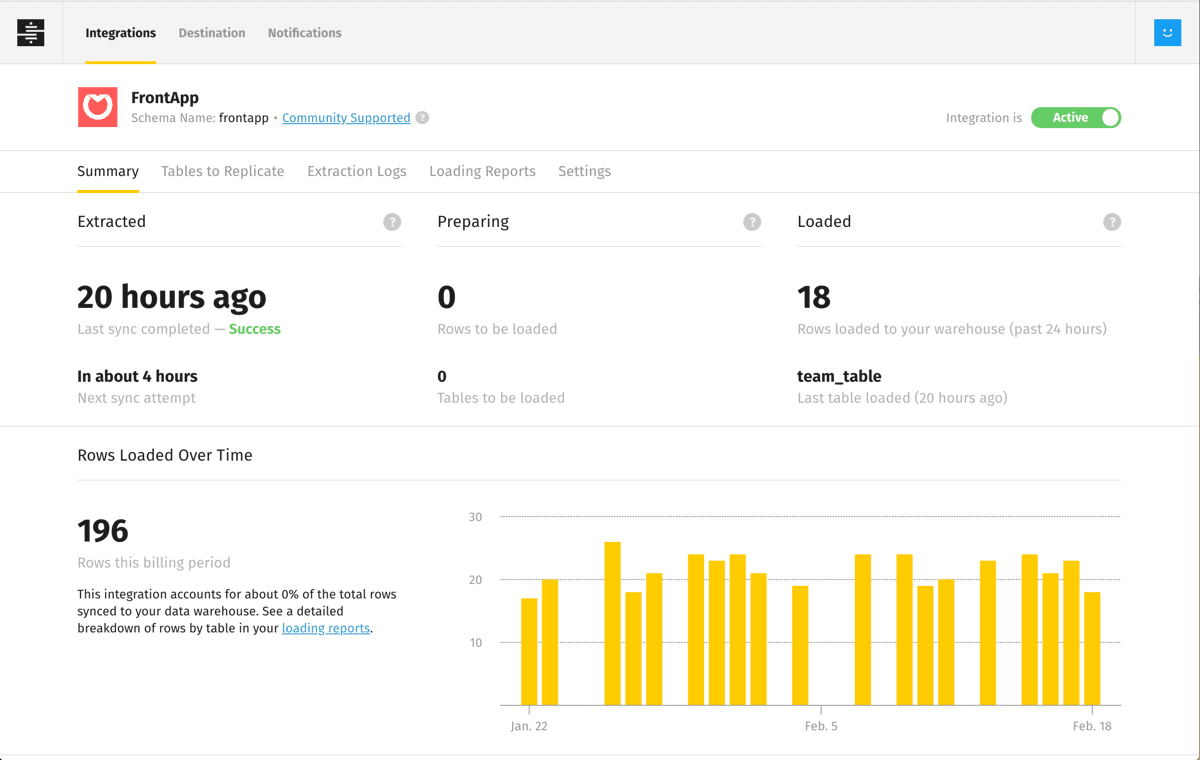The height and width of the screenshot is (760, 1200).
Task: Click the 18 rows loaded figure
Action: pyautogui.click(x=814, y=297)
